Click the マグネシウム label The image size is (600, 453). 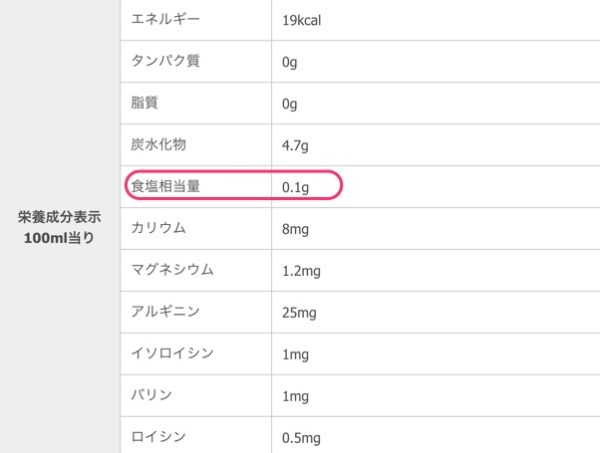point(172,269)
